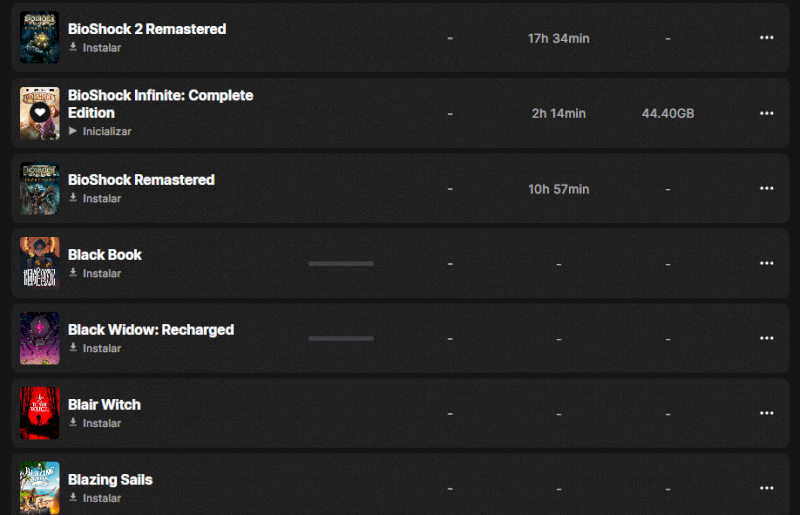The width and height of the screenshot is (800, 515).
Task: Open Black Book's ellipsis menu
Action: pyautogui.click(x=767, y=263)
